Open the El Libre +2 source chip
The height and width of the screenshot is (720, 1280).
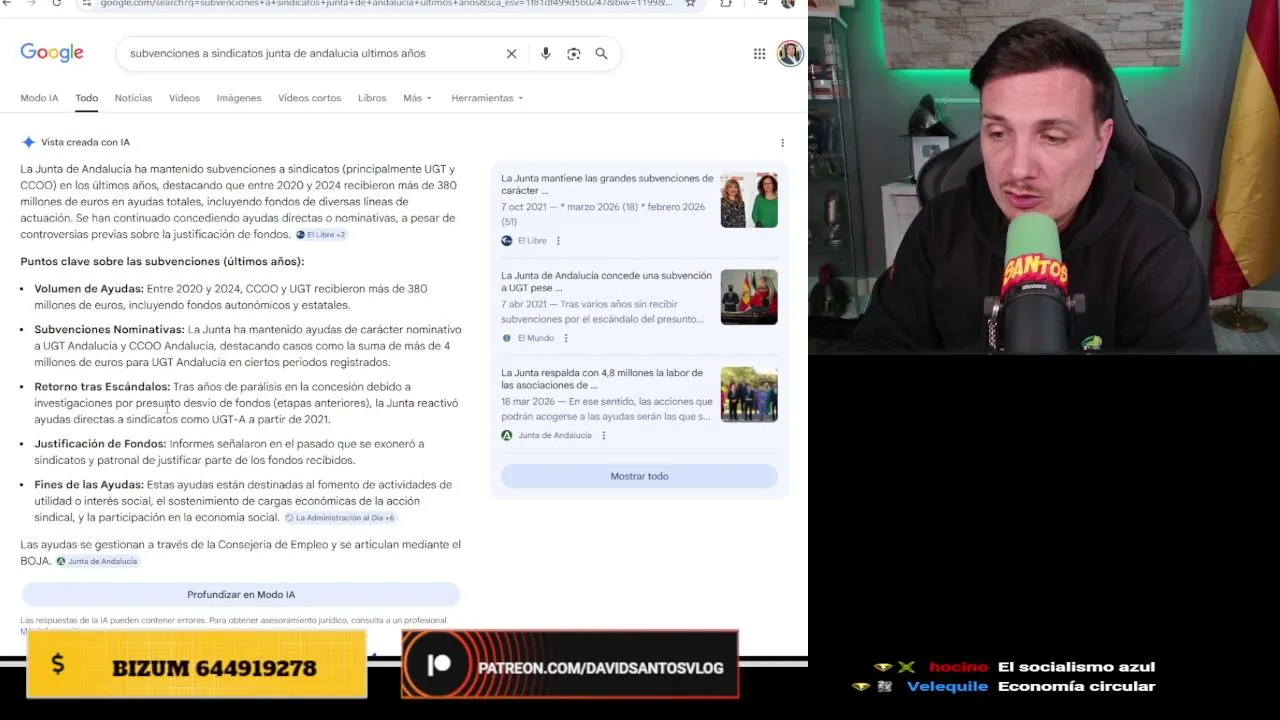point(321,235)
